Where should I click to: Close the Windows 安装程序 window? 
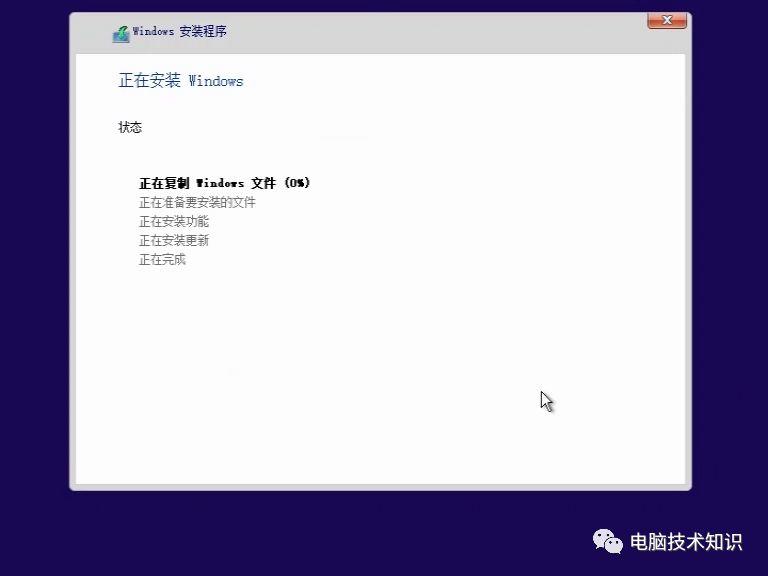coord(667,21)
